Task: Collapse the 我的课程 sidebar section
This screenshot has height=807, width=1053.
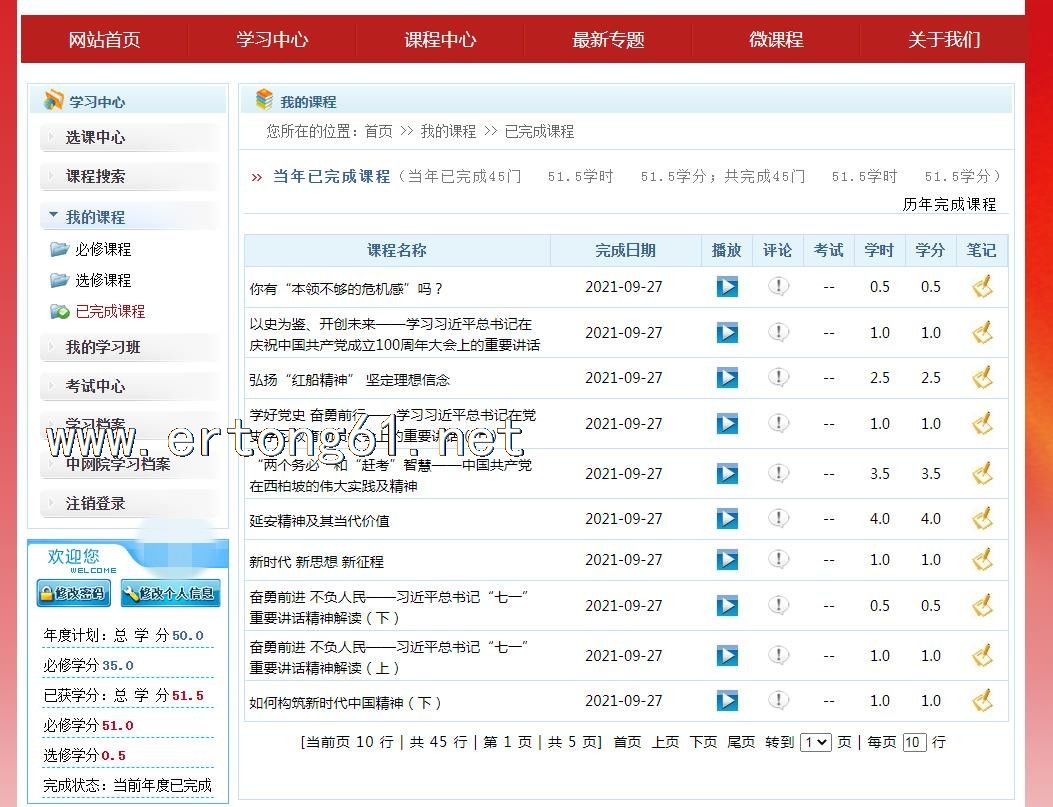Action: click(95, 217)
